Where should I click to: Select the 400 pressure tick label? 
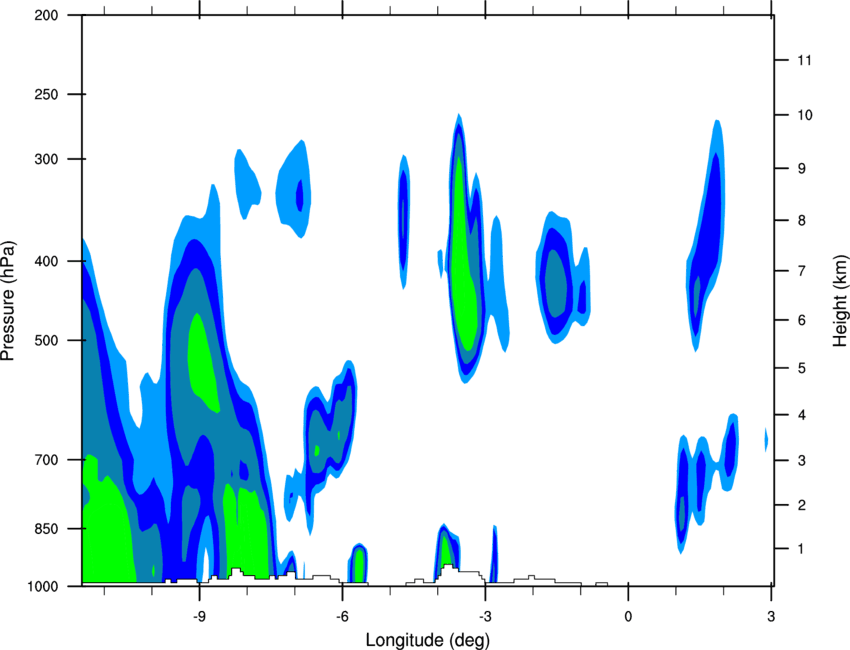pos(46,261)
